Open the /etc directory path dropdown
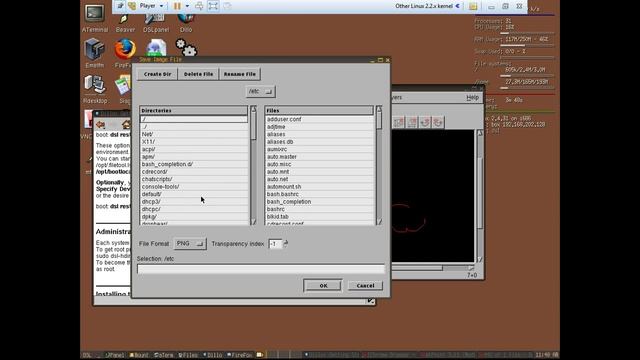The image size is (640, 360). pos(260,91)
